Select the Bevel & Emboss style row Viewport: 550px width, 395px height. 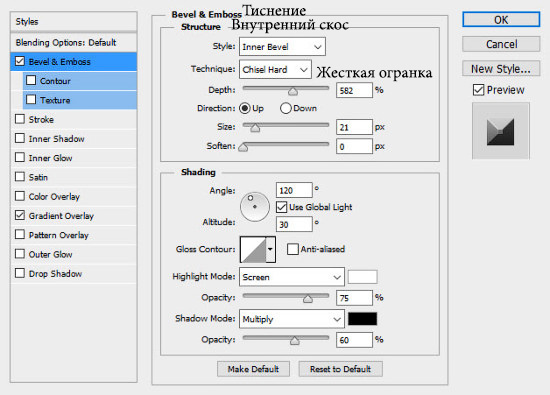74,62
